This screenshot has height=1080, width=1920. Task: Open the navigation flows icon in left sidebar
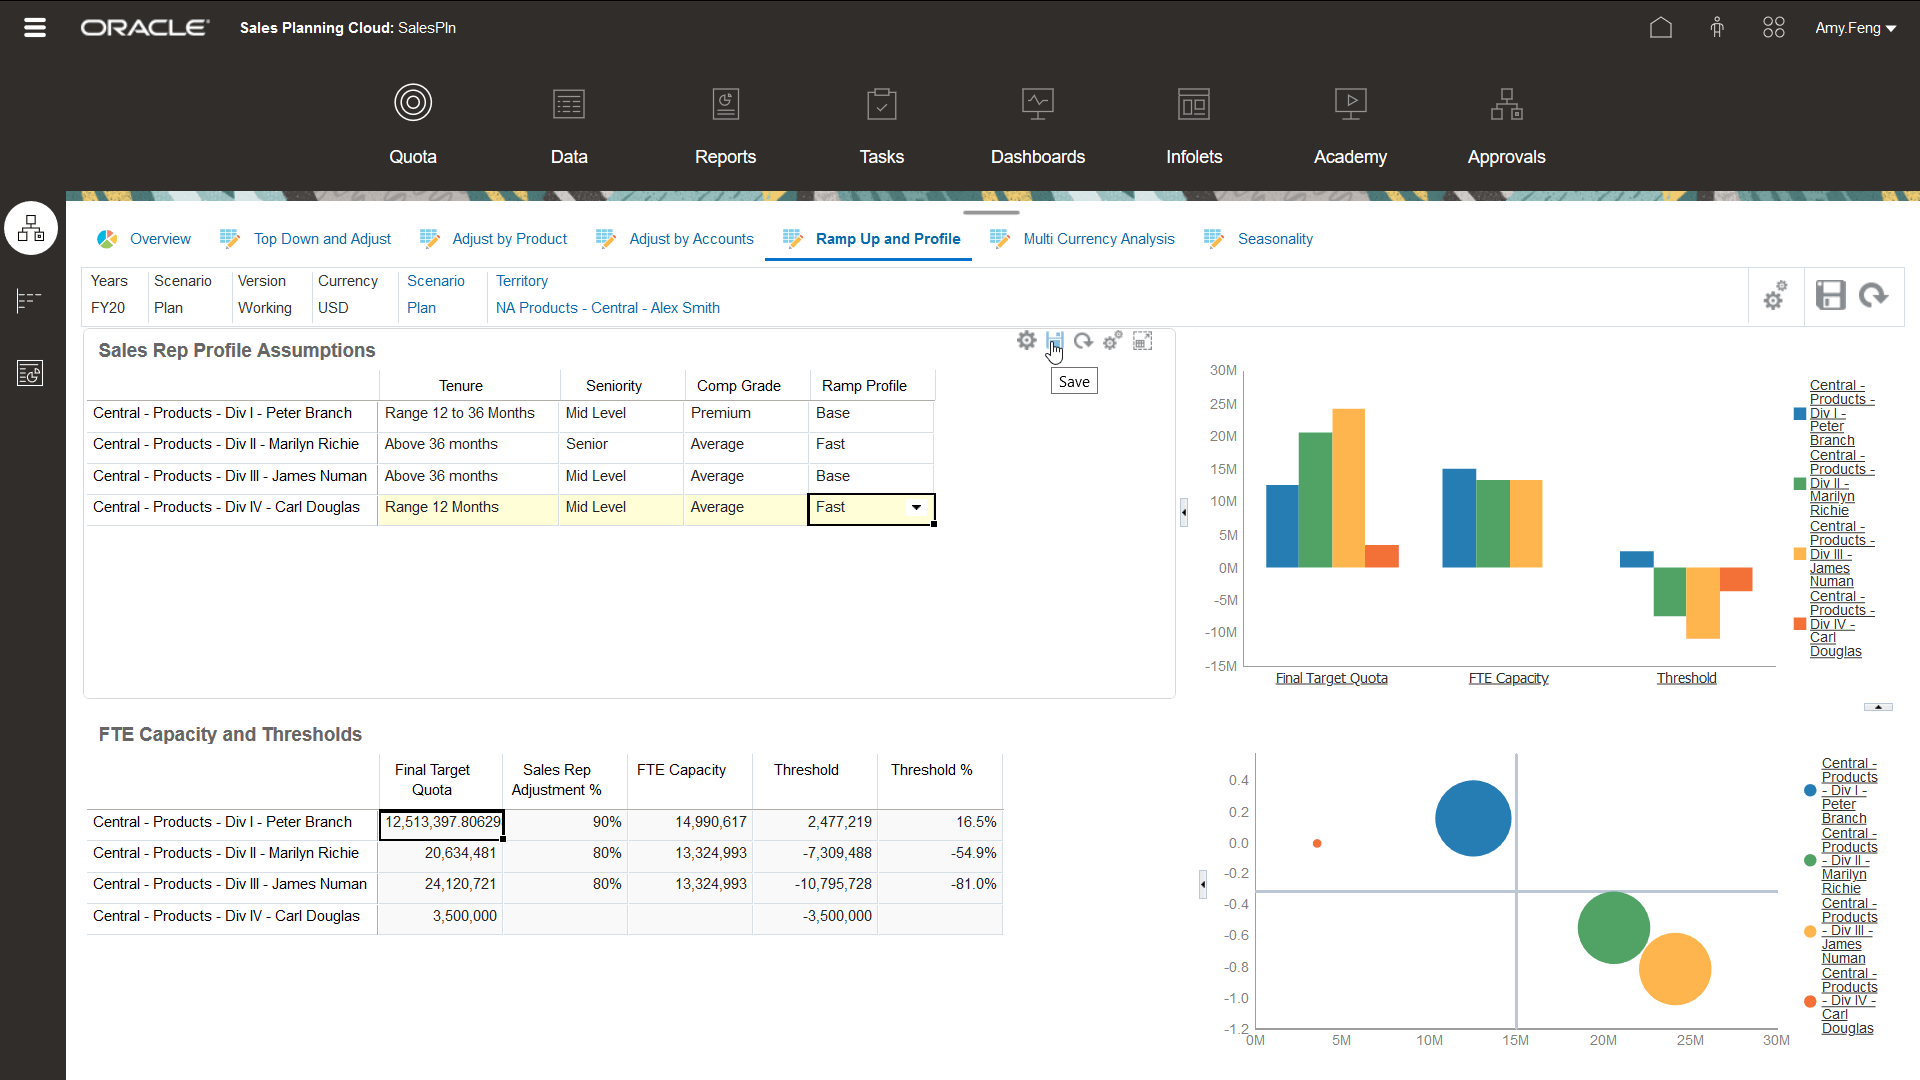[31, 228]
